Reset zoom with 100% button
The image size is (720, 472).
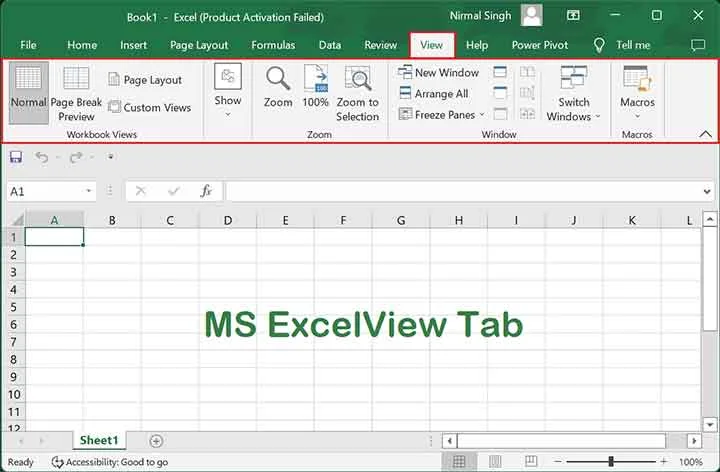coord(315,87)
